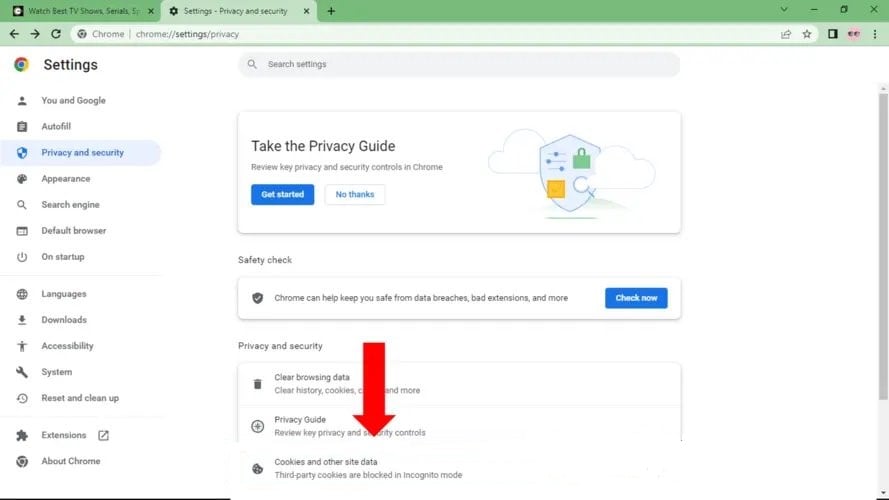Click the magnifier icon in Search settings
The height and width of the screenshot is (500, 889).
(252, 64)
